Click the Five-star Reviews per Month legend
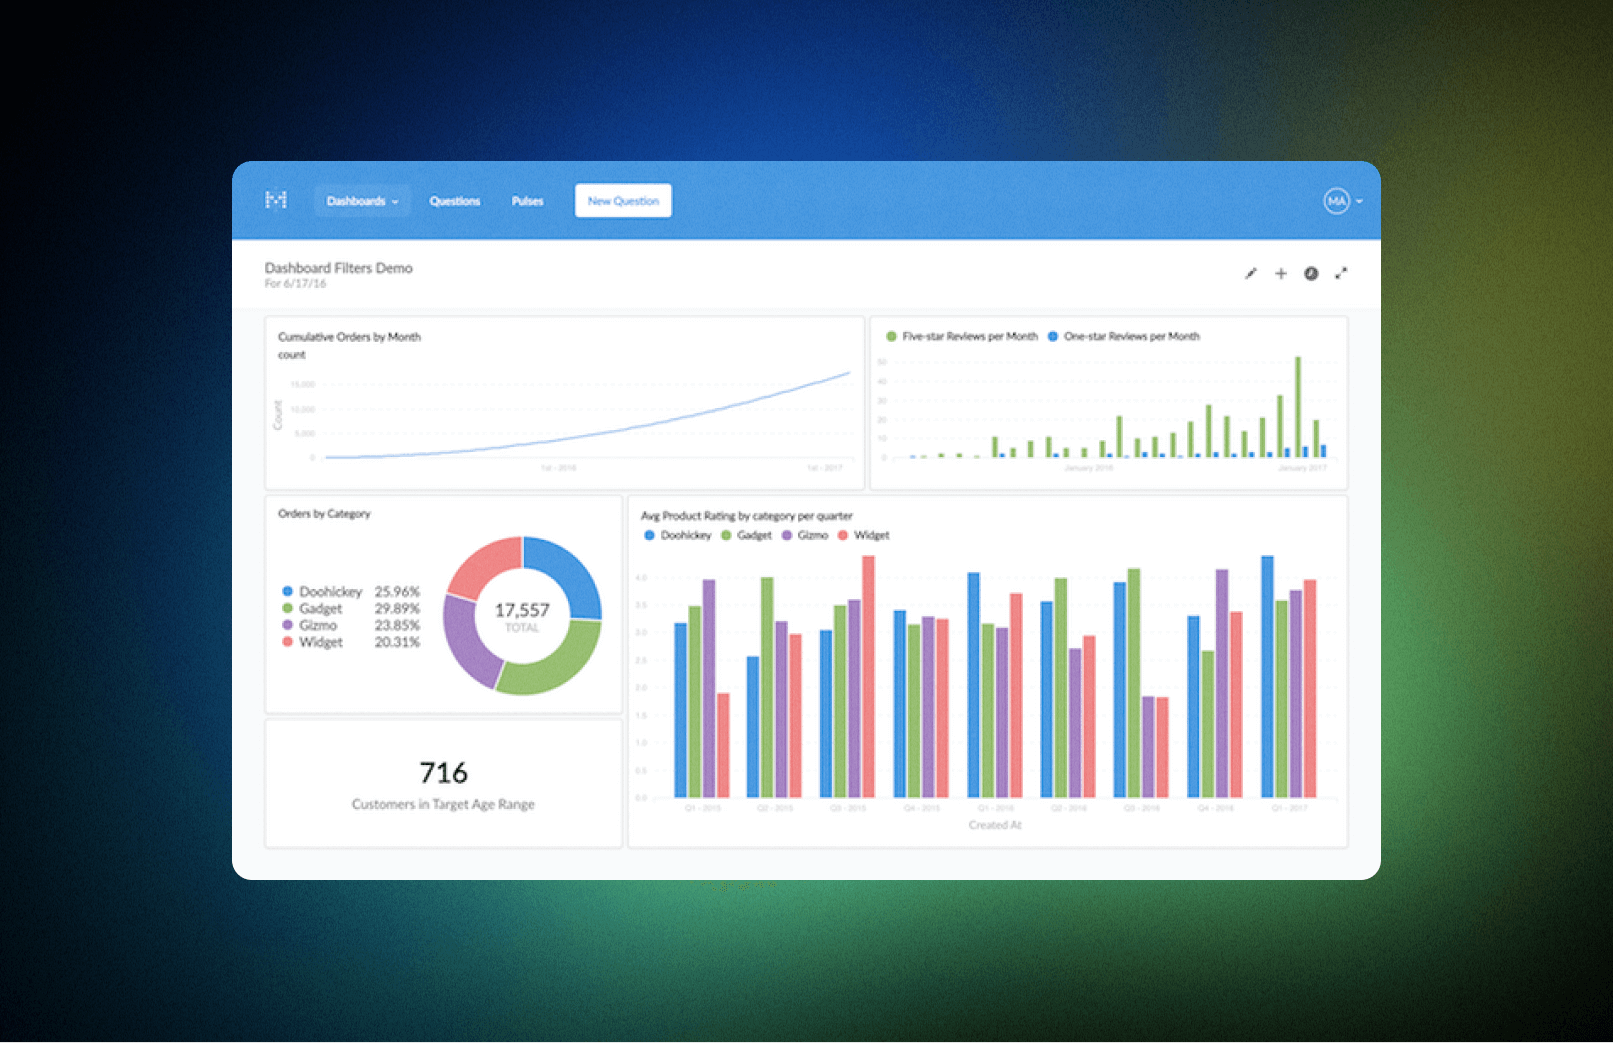1613x1043 pixels. tap(962, 336)
